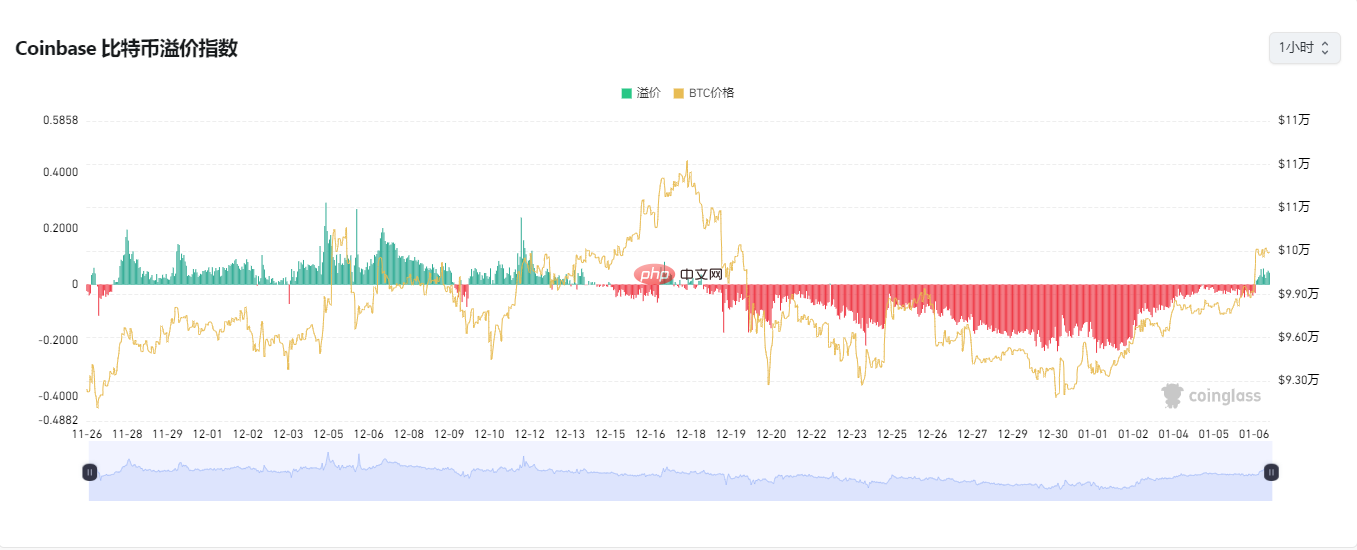Click the red php watermark badge
The image size is (1357, 550).
click(x=653, y=274)
